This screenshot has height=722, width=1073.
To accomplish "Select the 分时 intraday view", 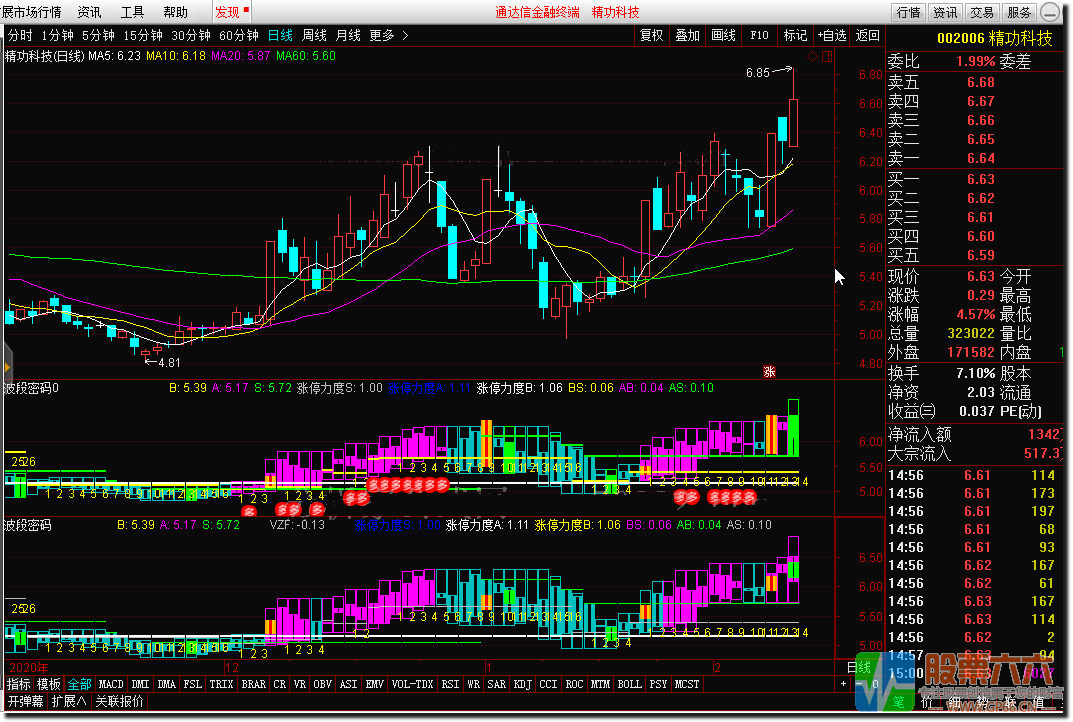I will 19,35.
